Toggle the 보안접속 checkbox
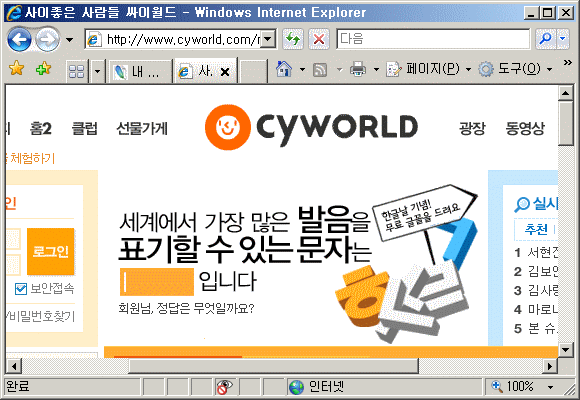The image size is (580, 400). point(21,289)
